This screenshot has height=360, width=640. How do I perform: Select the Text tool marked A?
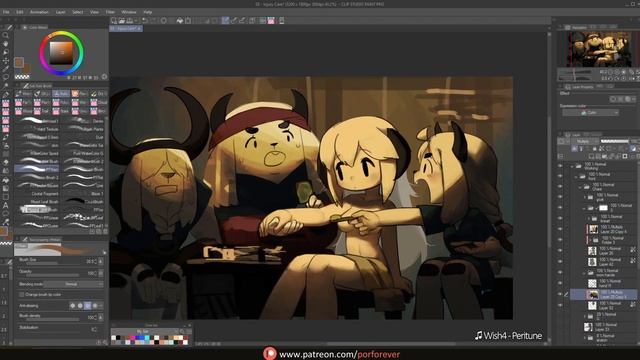[6, 205]
